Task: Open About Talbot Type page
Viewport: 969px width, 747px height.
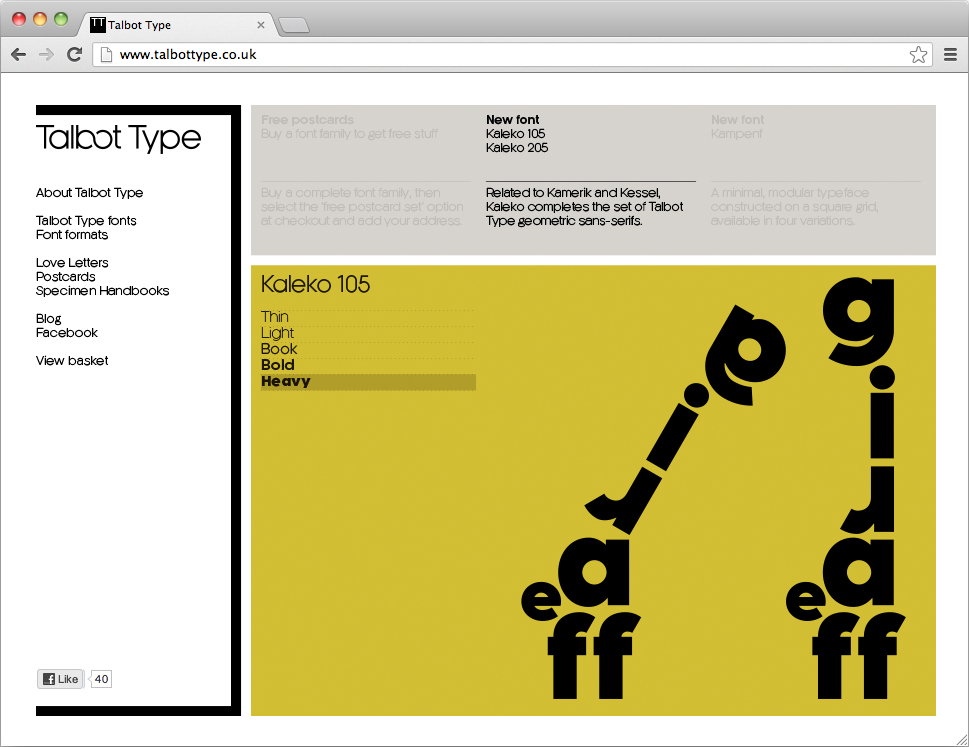Action: 89,193
